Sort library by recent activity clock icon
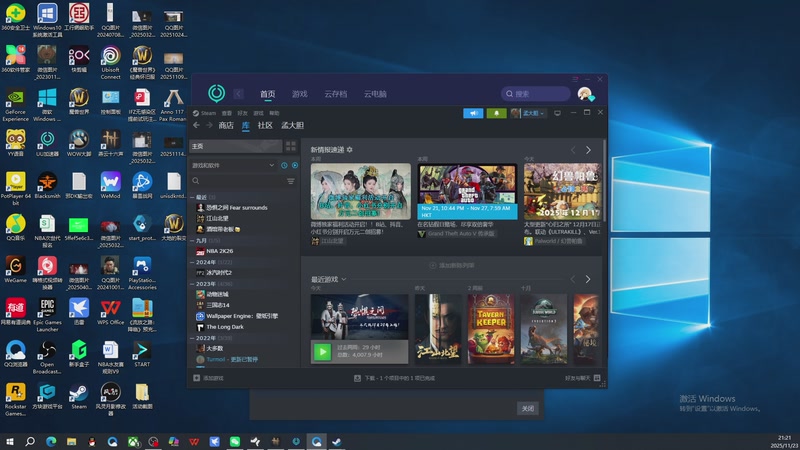 tap(284, 165)
